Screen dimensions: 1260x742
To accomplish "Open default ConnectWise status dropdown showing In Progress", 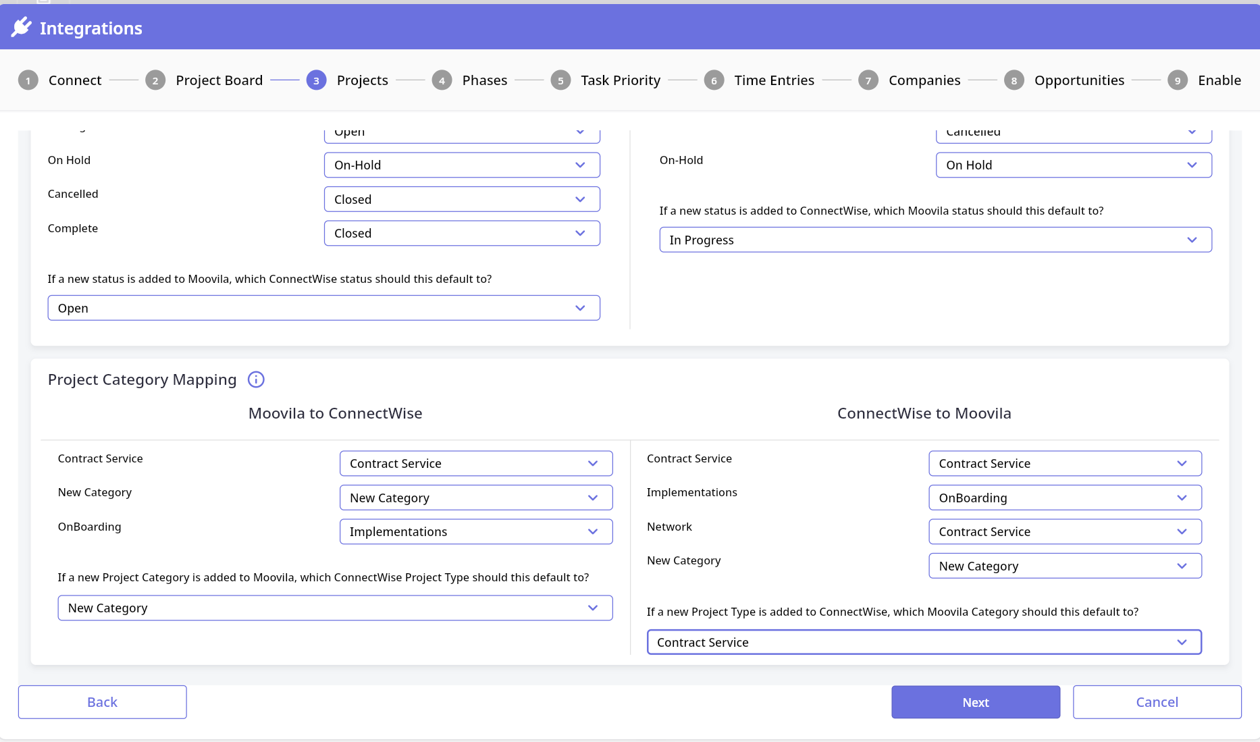I will pyautogui.click(x=935, y=240).
